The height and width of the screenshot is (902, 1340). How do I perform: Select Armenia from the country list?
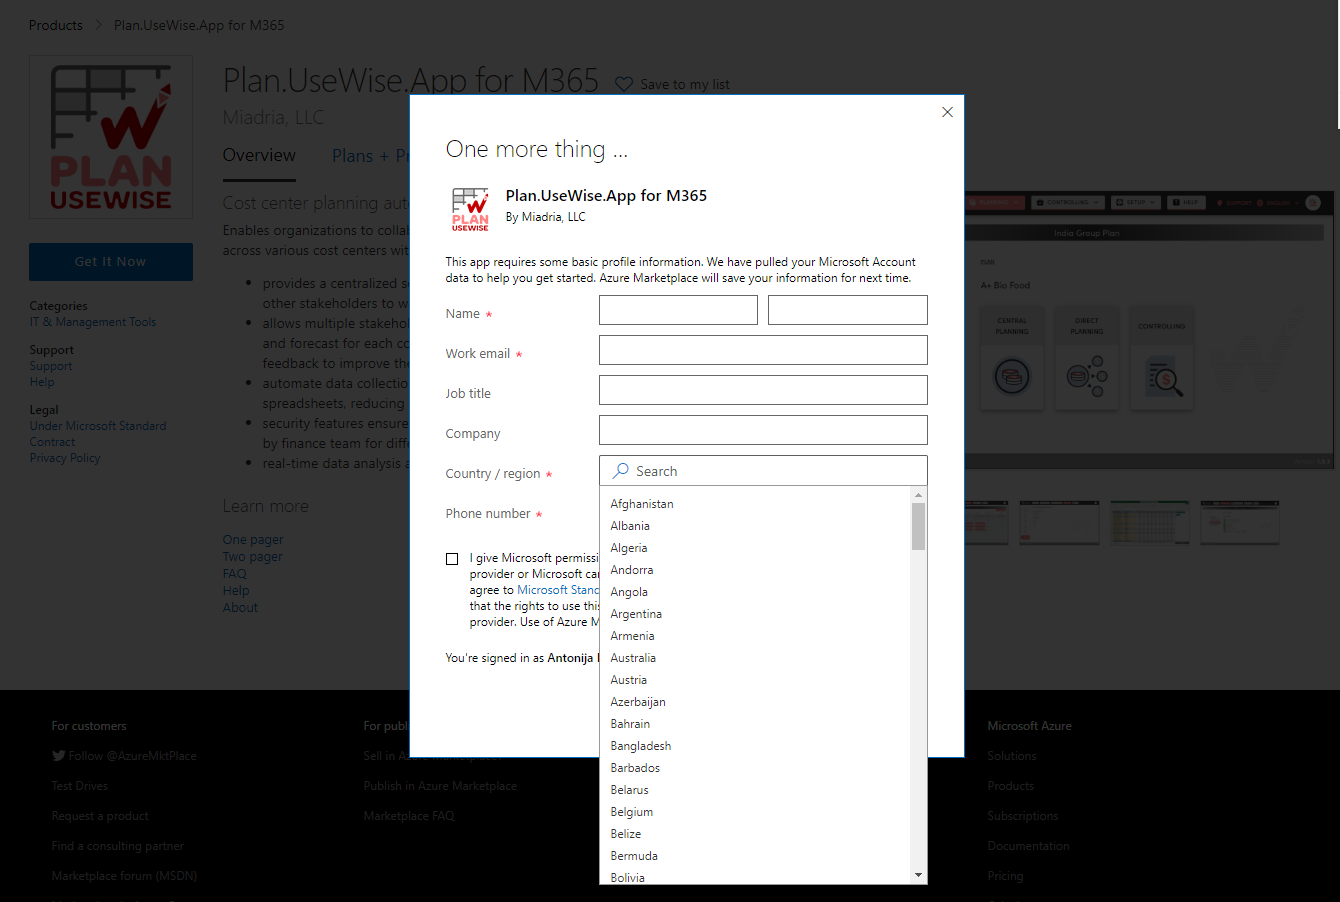tap(755, 636)
